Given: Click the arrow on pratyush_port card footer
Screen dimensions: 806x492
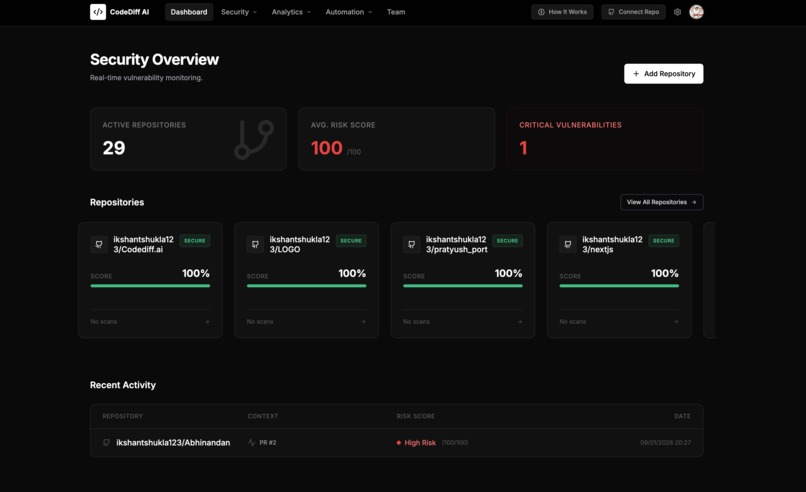Looking at the screenshot, I should click(x=520, y=322).
